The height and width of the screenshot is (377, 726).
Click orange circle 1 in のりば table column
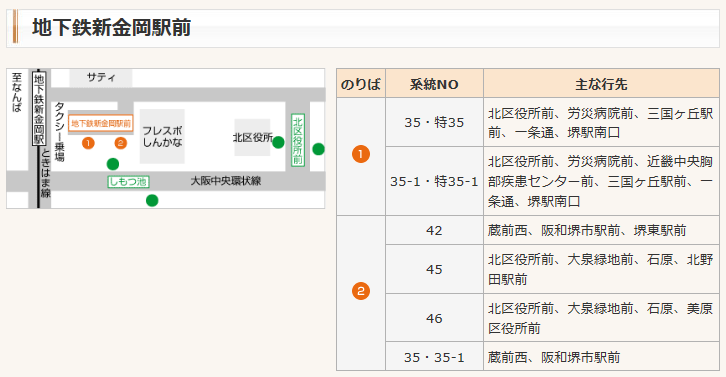[x=361, y=154]
